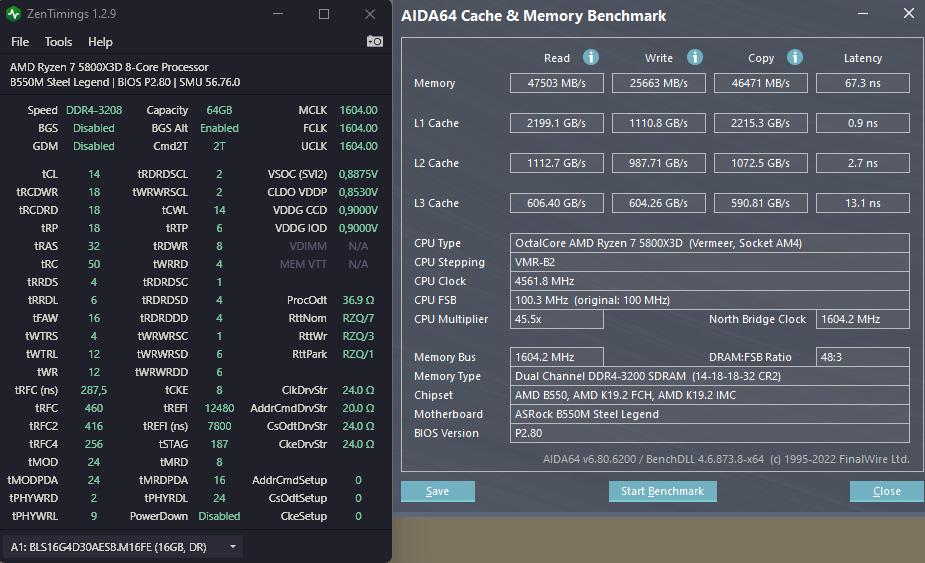Minimize the AIDA64 benchmark window

[862, 13]
